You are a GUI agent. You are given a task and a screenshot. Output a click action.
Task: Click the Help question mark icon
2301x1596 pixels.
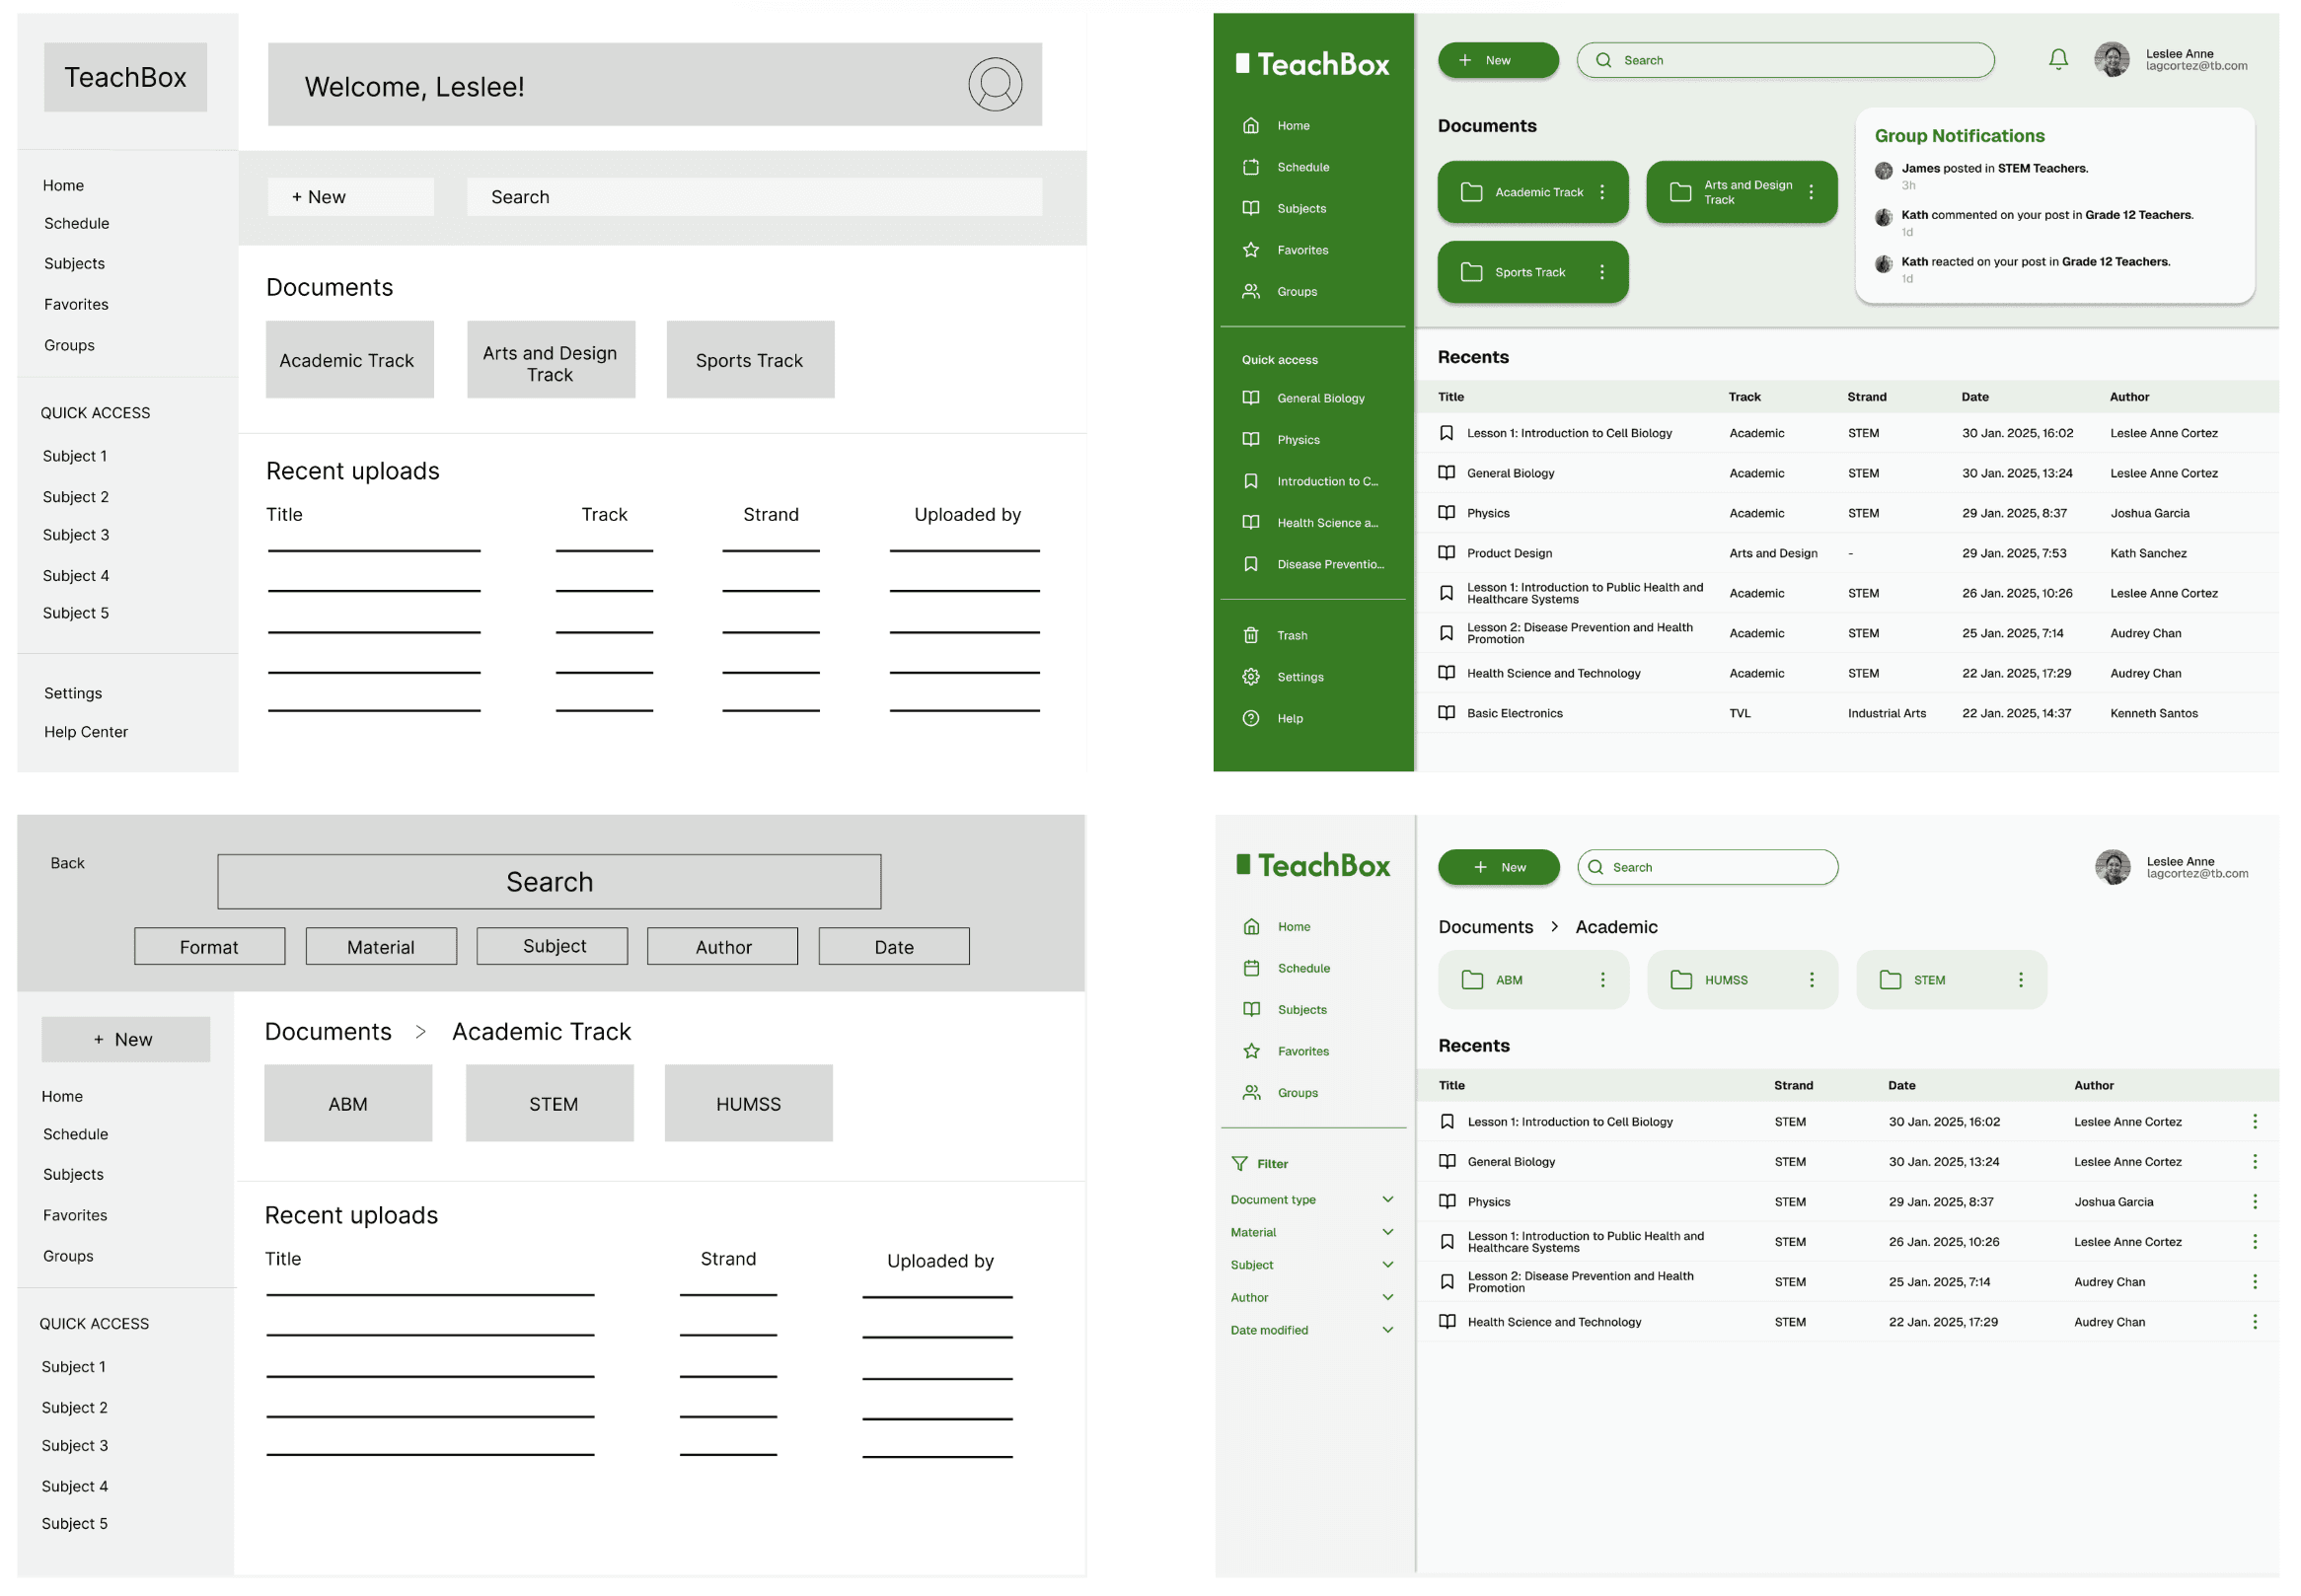tap(1251, 718)
